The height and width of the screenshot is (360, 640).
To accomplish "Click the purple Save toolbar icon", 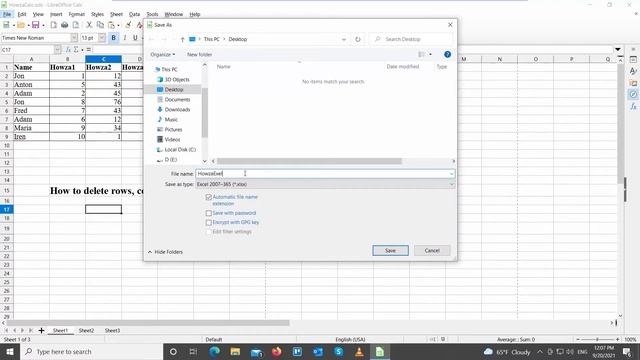I will (x=36, y=25).
